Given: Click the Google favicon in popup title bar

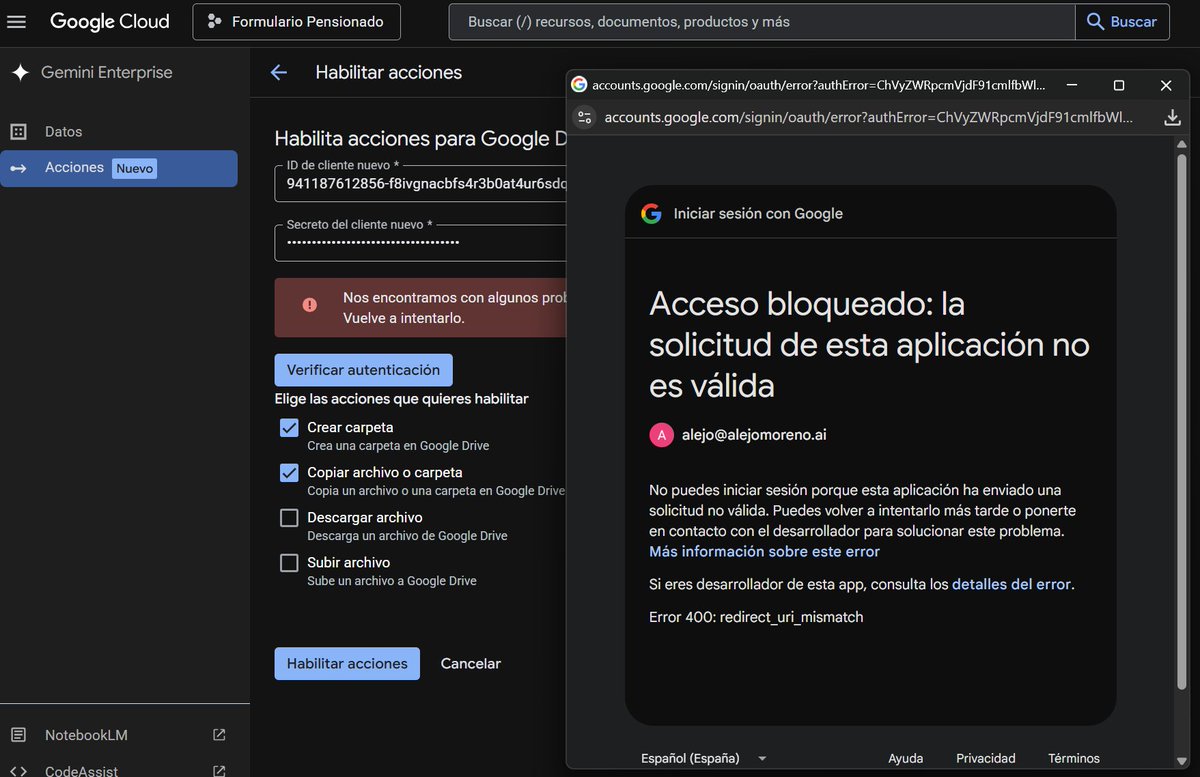Looking at the screenshot, I should click(x=579, y=85).
